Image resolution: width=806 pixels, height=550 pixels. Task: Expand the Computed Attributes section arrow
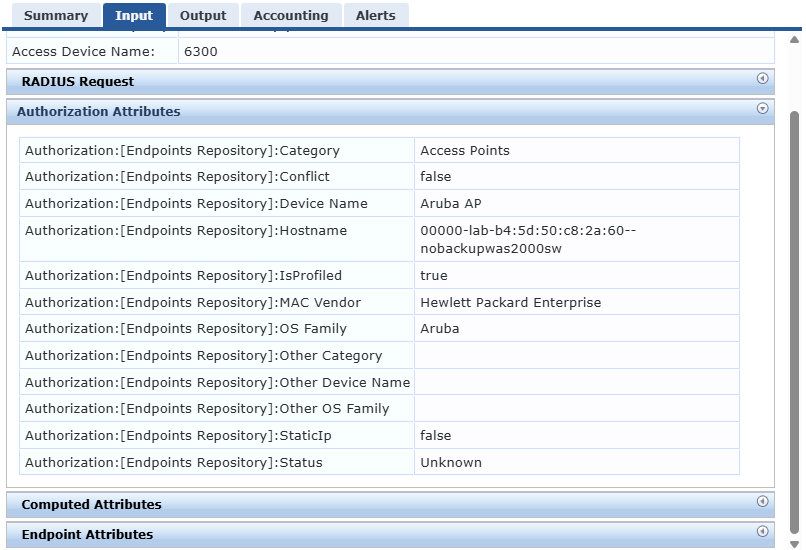[x=762, y=501]
